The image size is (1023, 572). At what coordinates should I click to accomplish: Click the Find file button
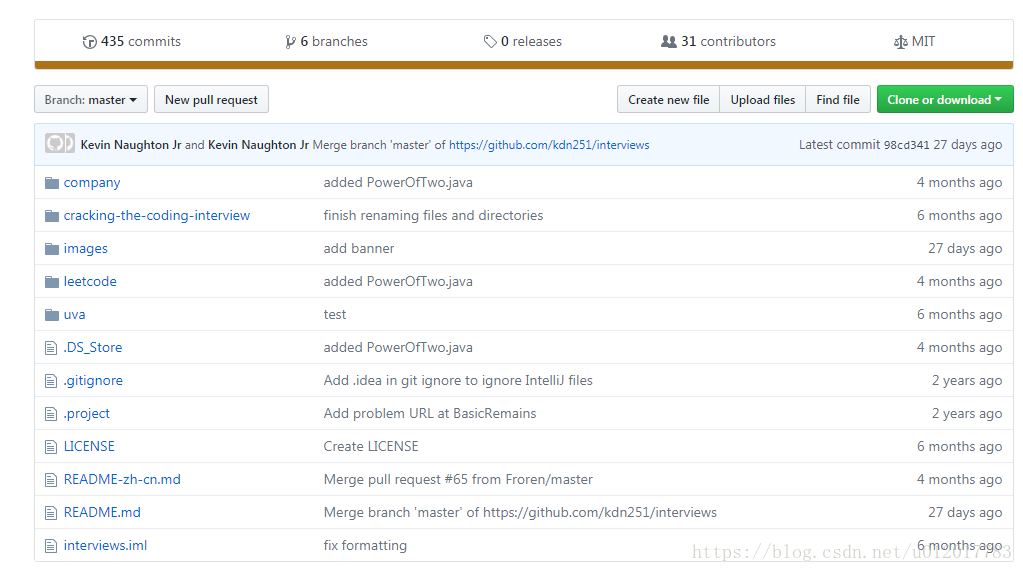838,99
